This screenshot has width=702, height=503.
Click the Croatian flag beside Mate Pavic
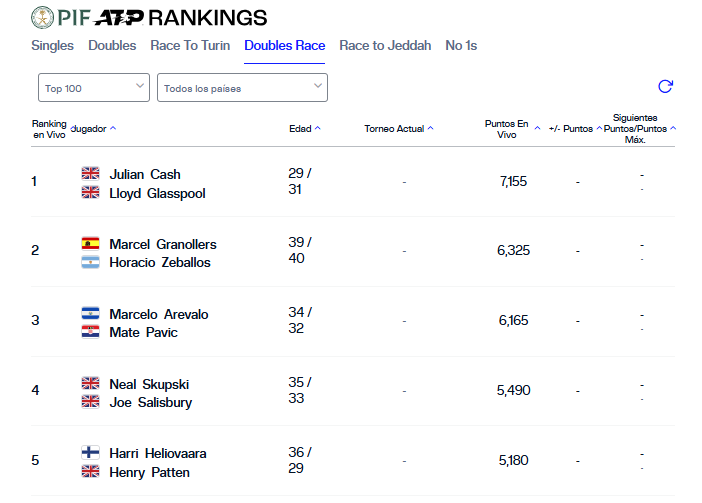pos(90,332)
